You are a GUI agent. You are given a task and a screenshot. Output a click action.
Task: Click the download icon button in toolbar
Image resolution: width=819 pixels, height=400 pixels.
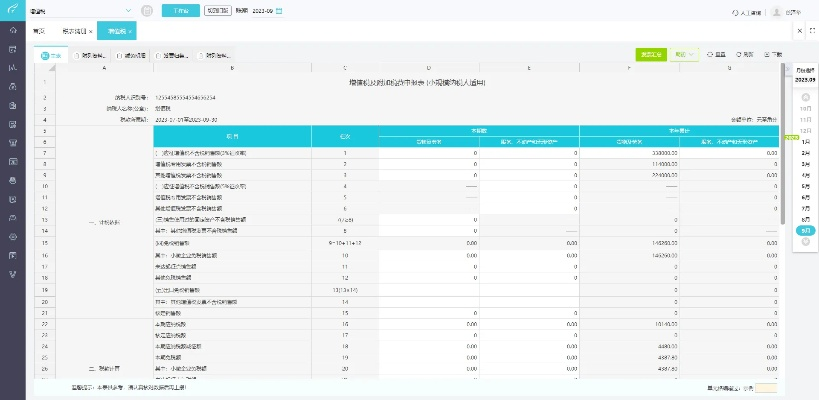(773, 54)
